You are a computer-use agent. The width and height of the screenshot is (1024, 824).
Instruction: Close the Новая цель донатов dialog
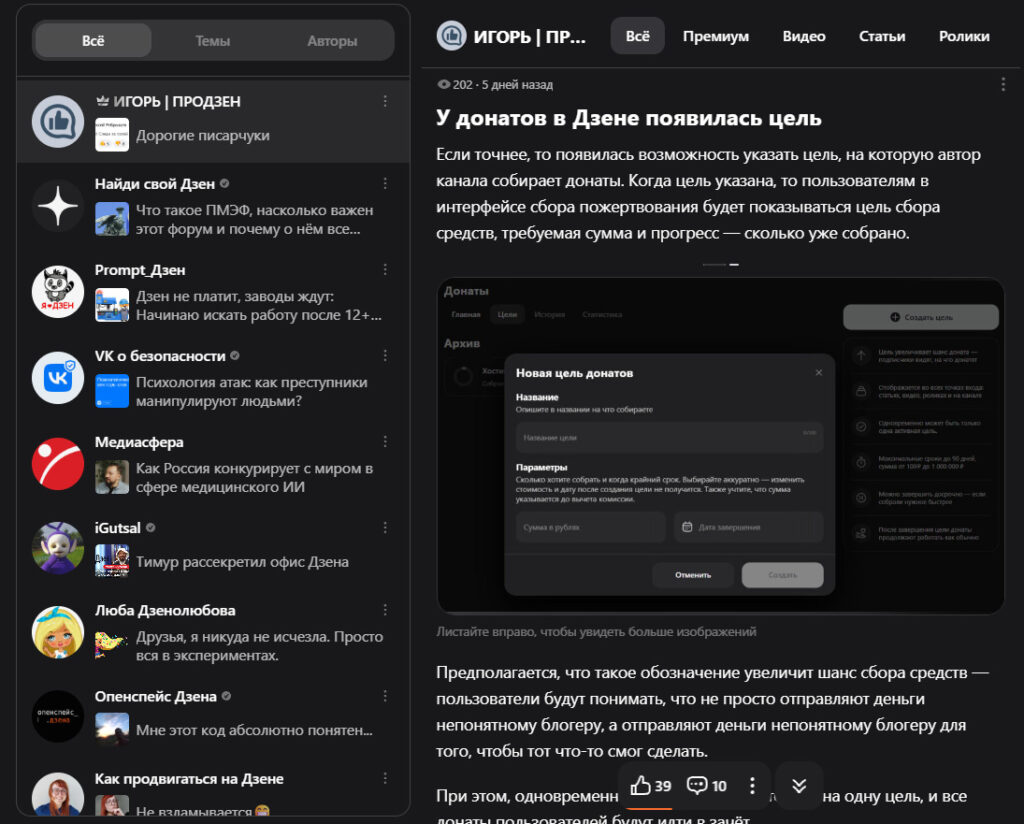tap(819, 373)
